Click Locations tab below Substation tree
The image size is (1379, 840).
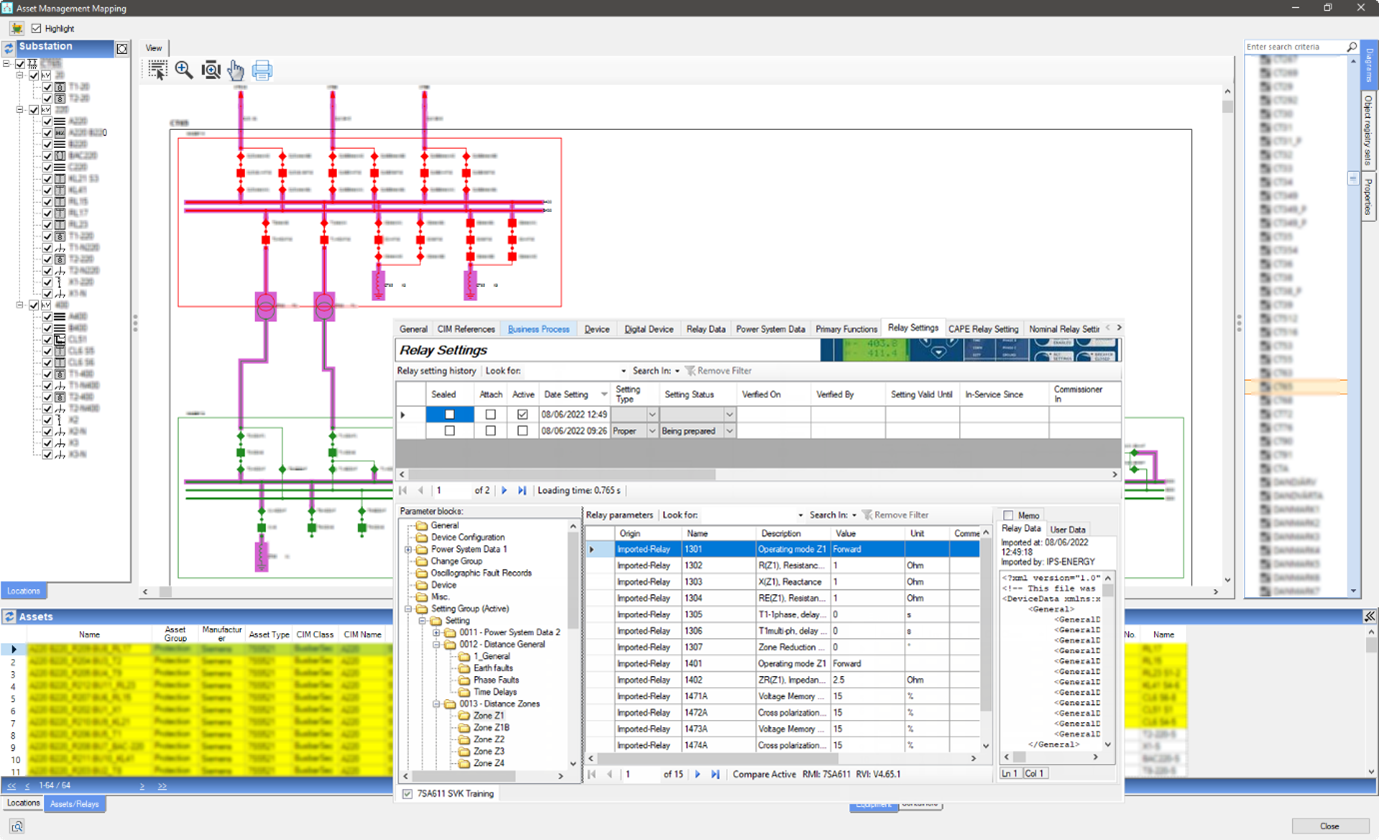(23, 591)
